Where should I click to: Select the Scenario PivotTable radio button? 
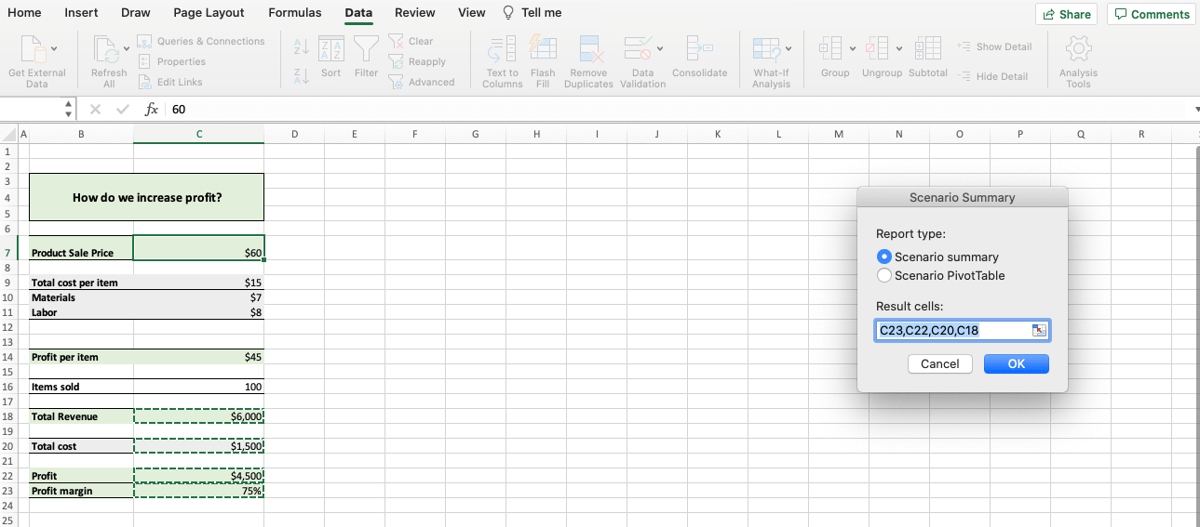pyautogui.click(x=884, y=275)
